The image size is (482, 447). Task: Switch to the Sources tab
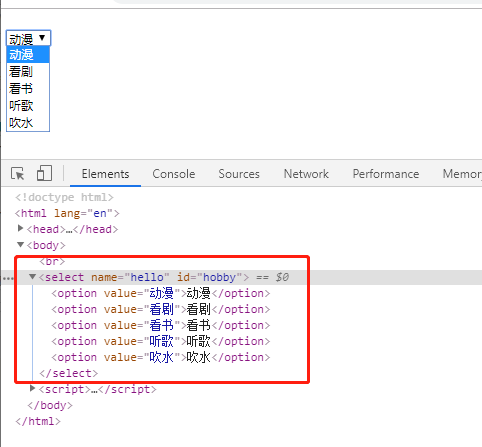pyautogui.click(x=239, y=174)
